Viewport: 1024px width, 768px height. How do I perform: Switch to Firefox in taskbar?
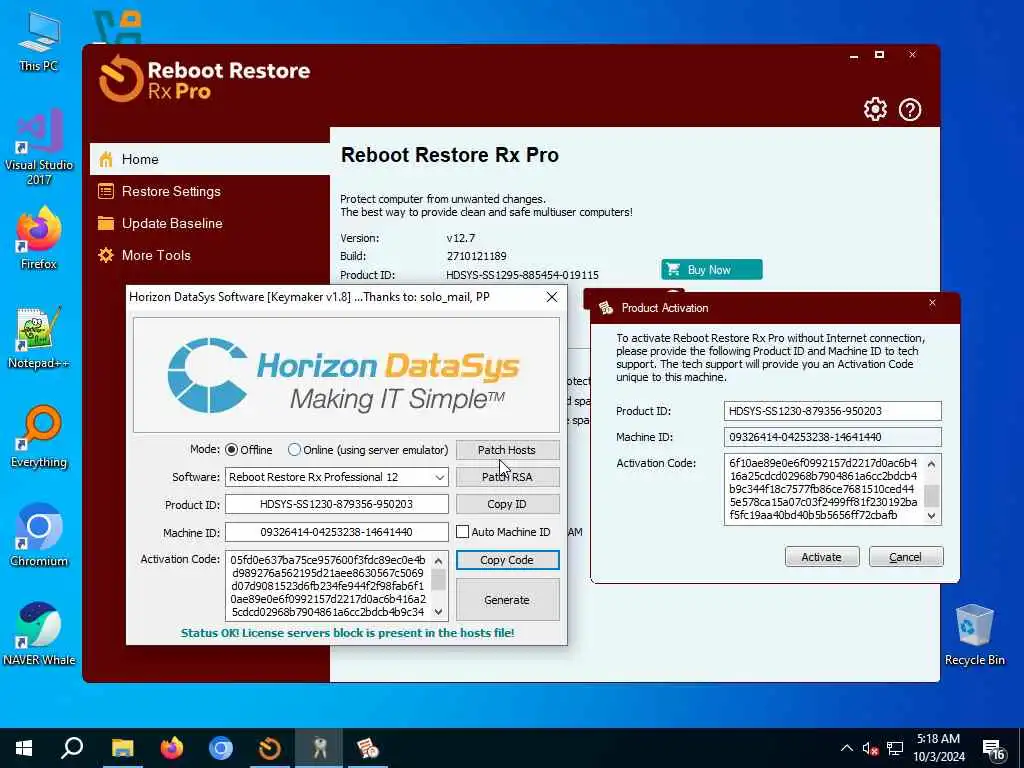click(172, 748)
